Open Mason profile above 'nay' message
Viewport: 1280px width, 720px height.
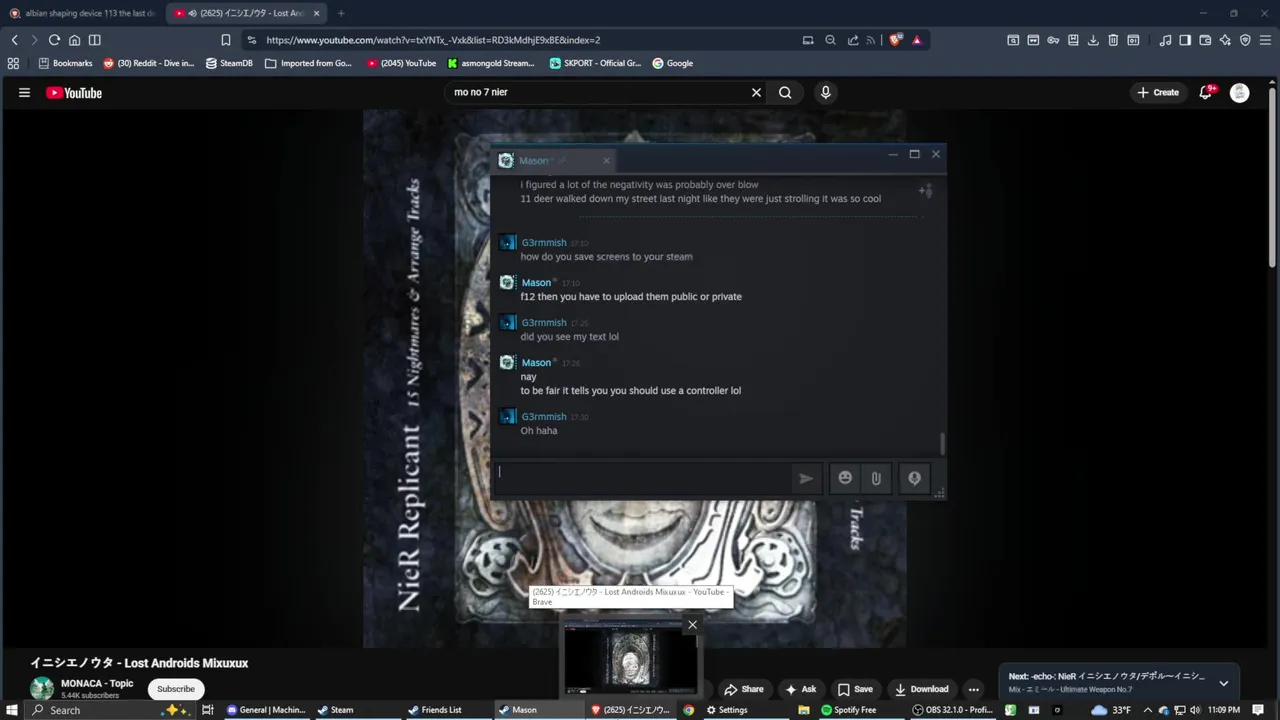[536, 362]
